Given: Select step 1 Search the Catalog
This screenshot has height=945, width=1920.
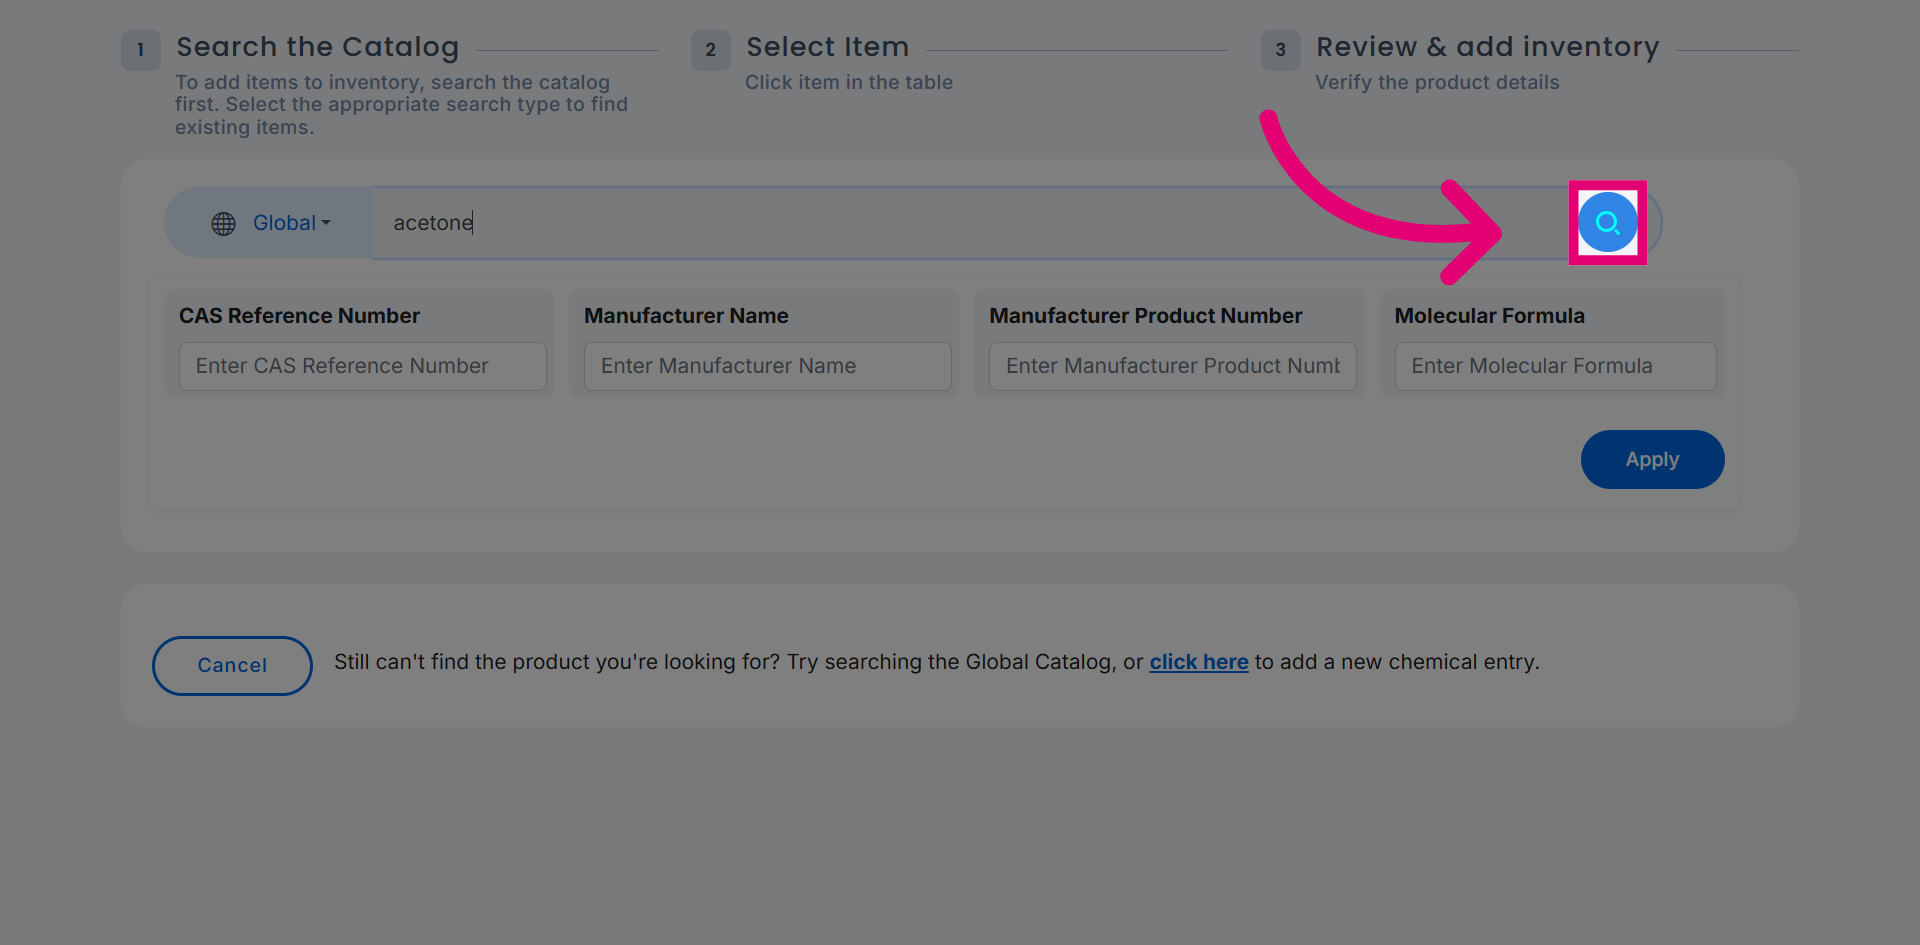Looking at the screenshot, I should [x=317, y=47].
